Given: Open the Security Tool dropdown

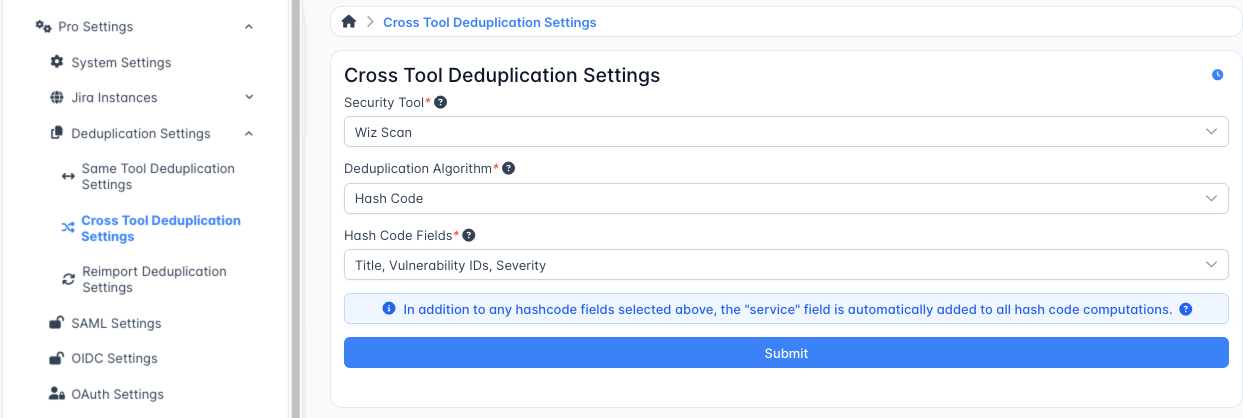Looking at the screenshot, I should pos(785,132).
